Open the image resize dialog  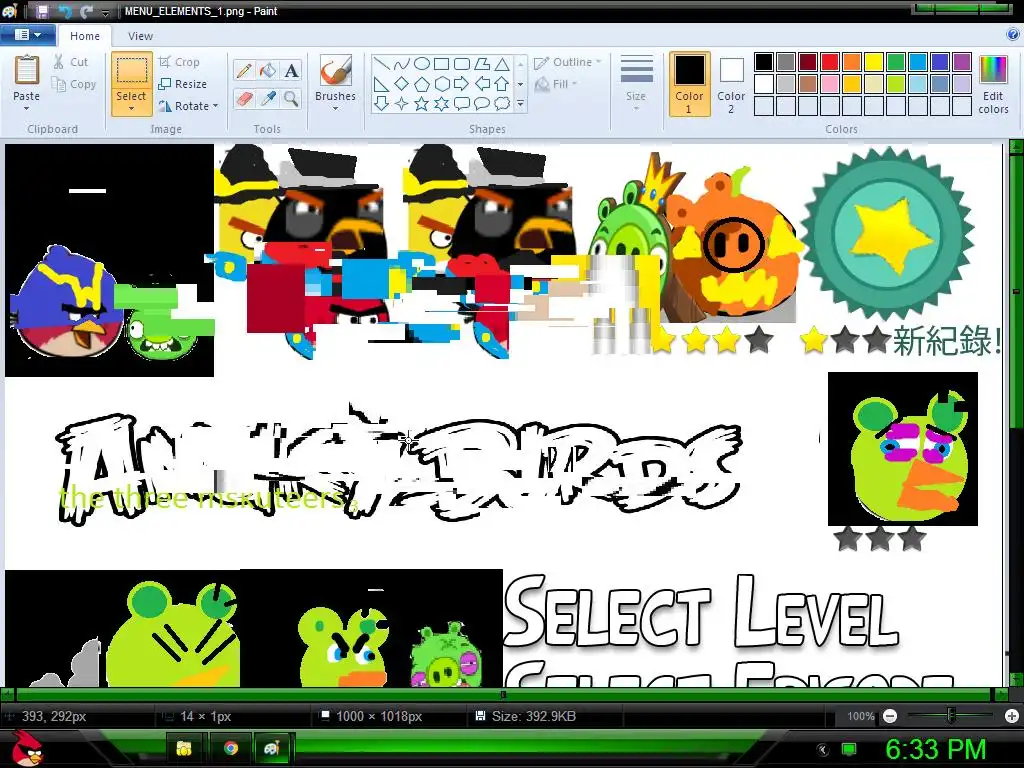coord(183,84)
